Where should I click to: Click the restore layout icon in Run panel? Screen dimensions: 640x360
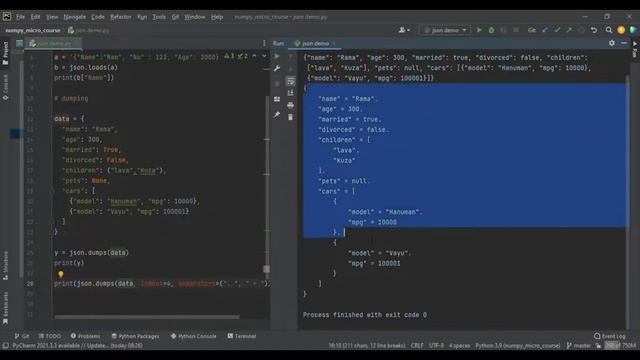pos(277,99)
